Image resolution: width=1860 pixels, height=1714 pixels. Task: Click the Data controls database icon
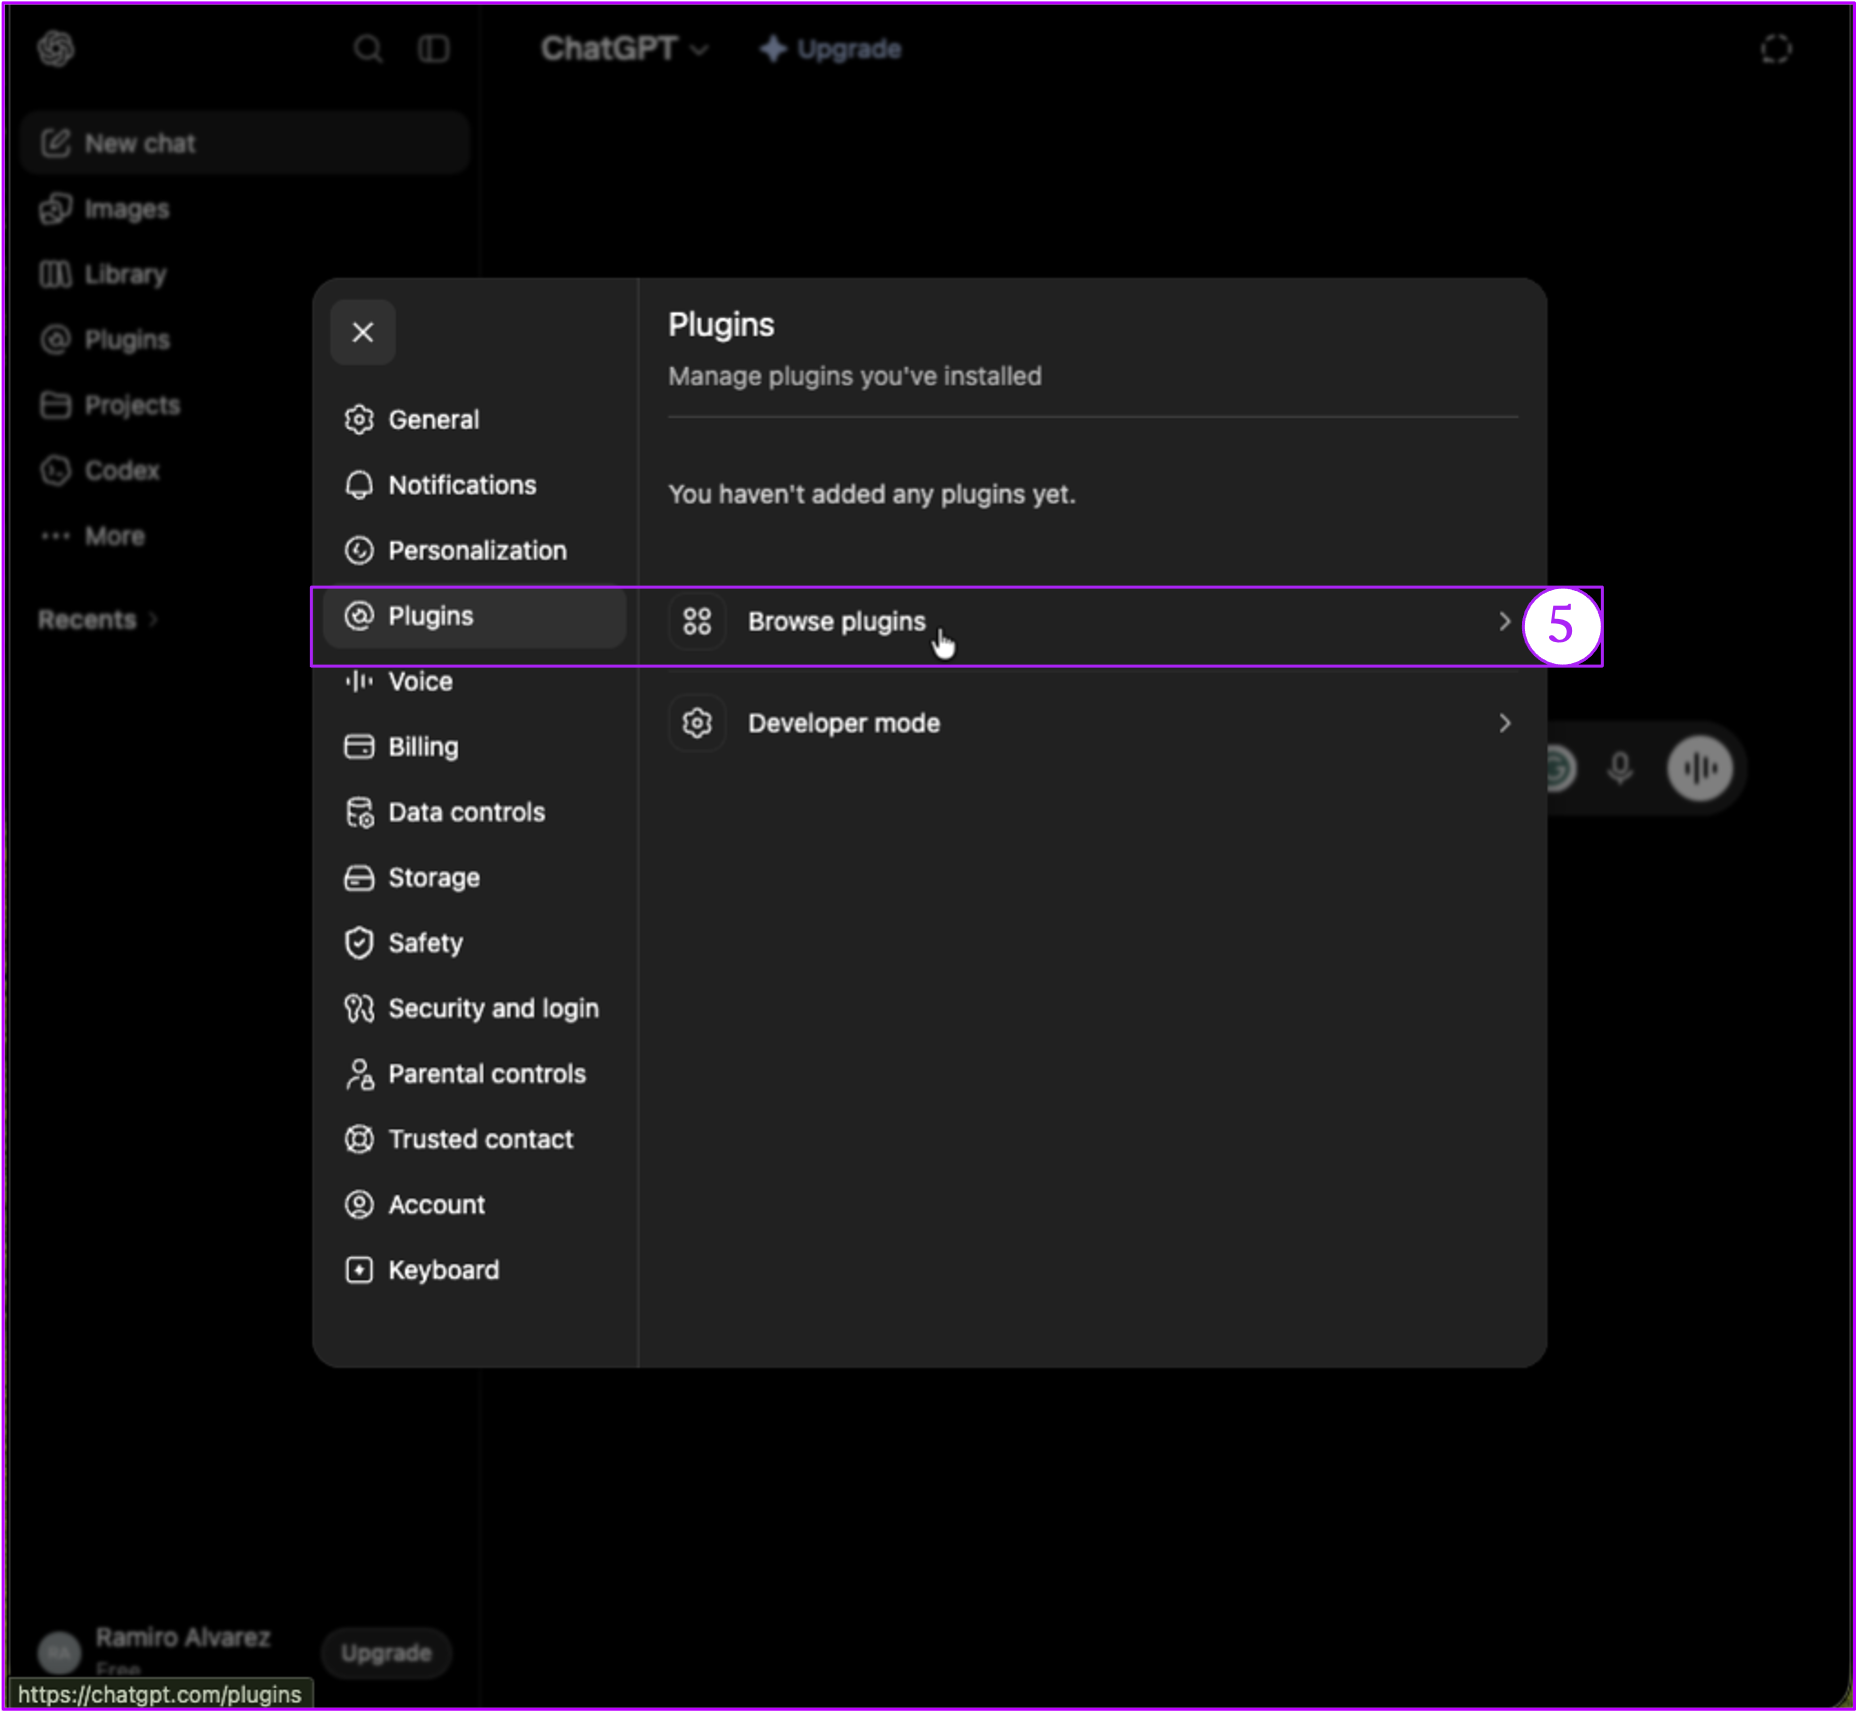(359, 813)
